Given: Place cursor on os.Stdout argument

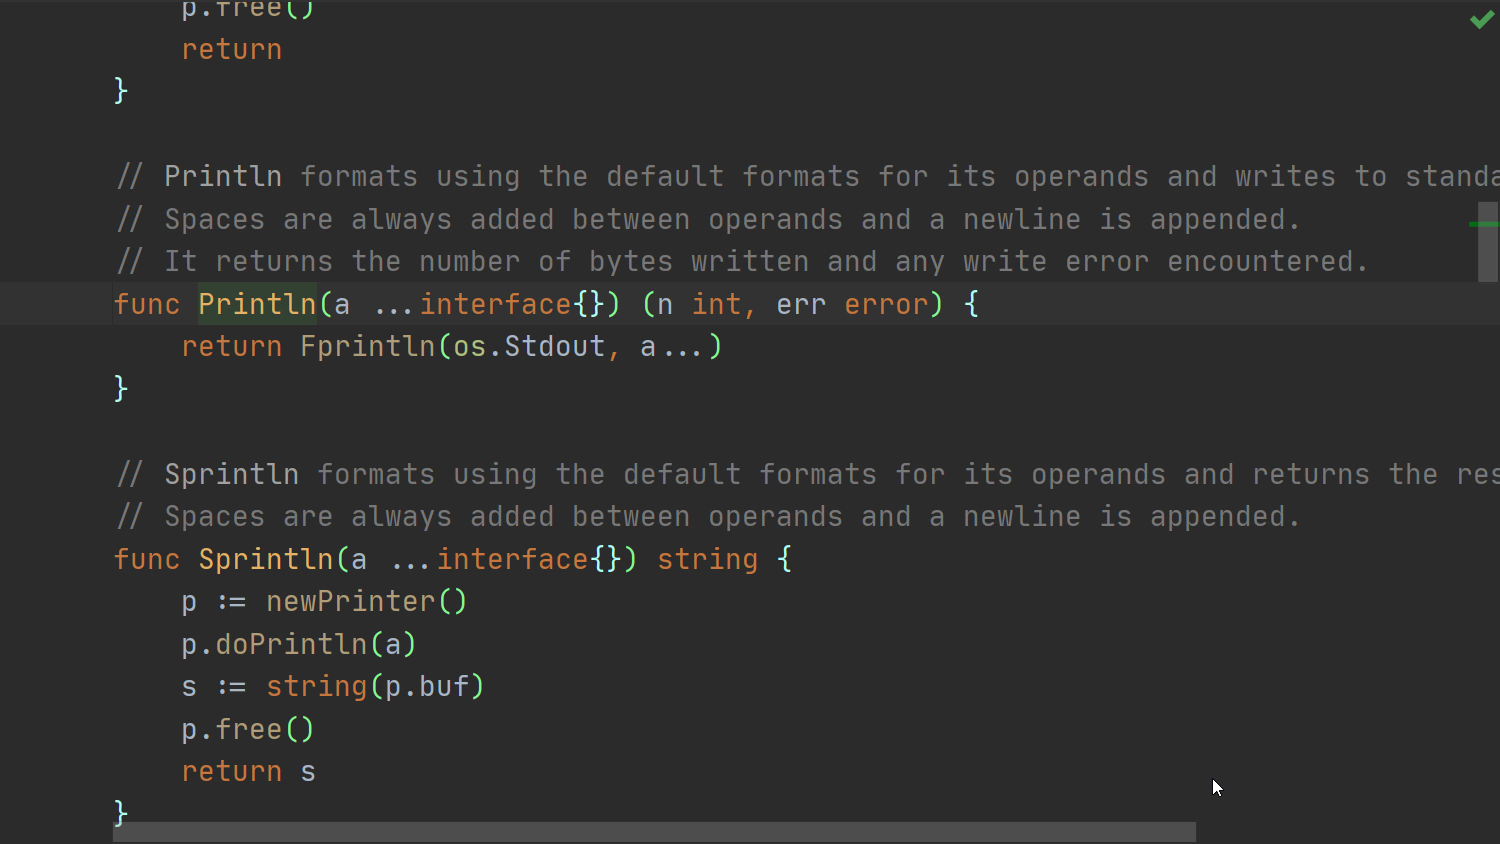Looking at the screenshot, I should [x=529, y=347].
